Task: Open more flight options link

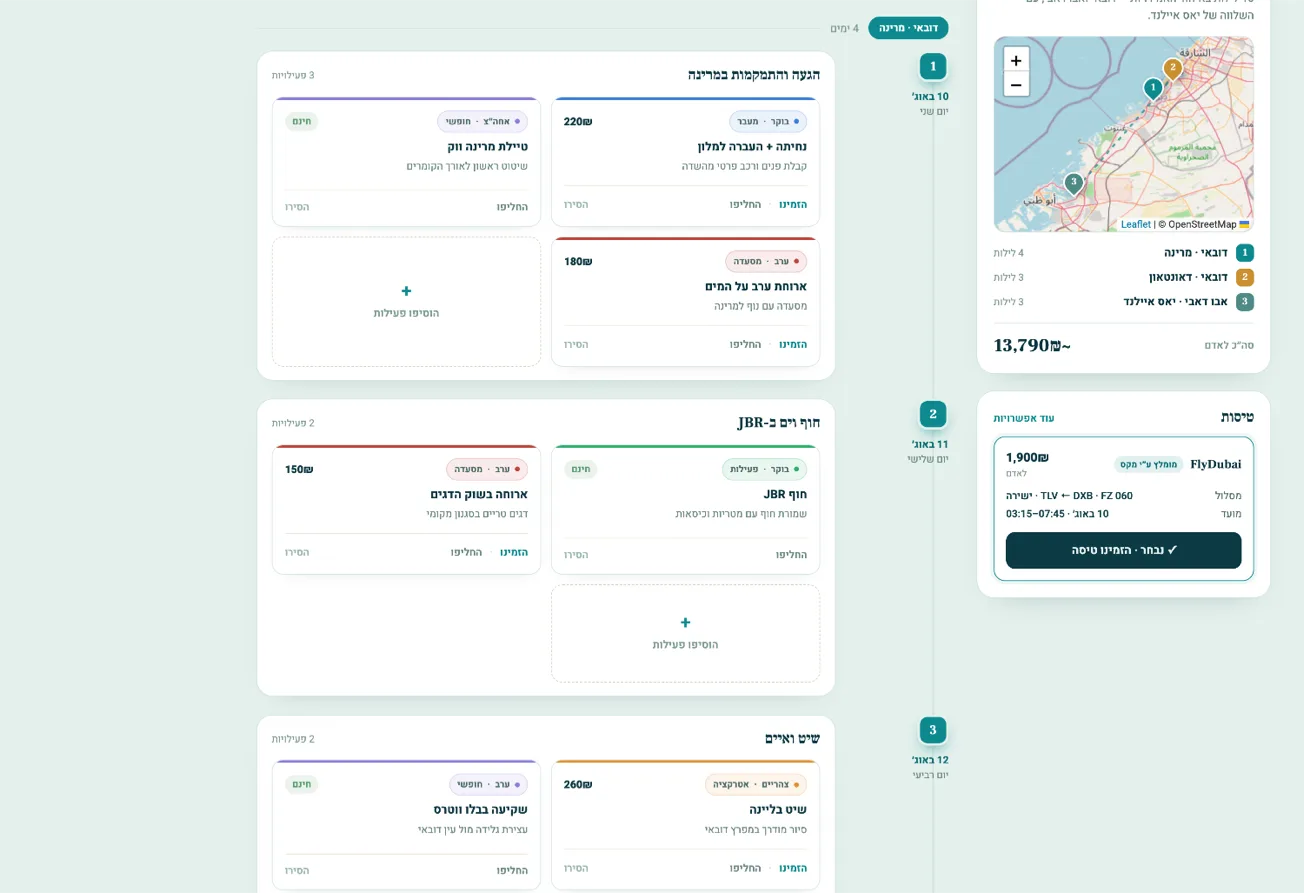Action: tap(1024, 418)
